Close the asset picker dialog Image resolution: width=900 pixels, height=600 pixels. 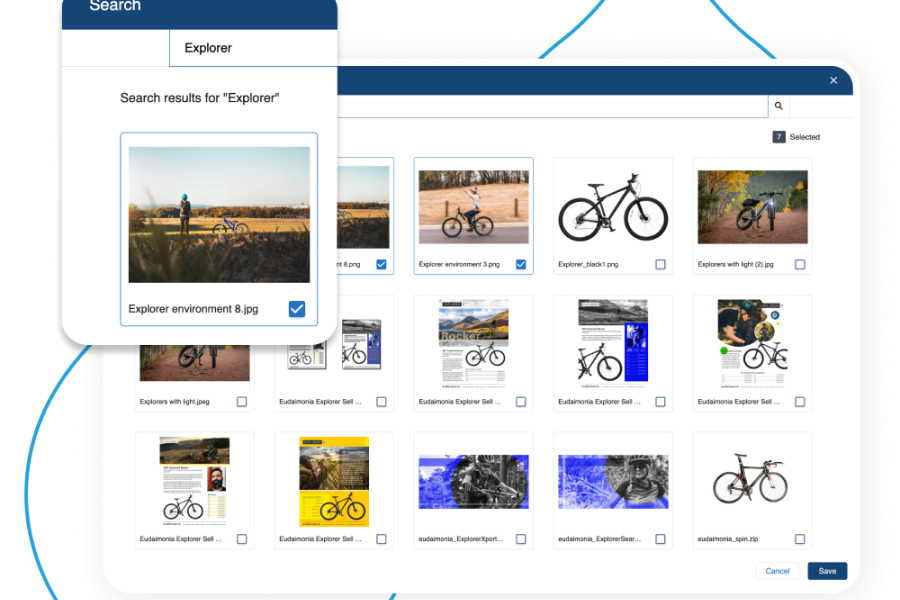click(833, 81)
